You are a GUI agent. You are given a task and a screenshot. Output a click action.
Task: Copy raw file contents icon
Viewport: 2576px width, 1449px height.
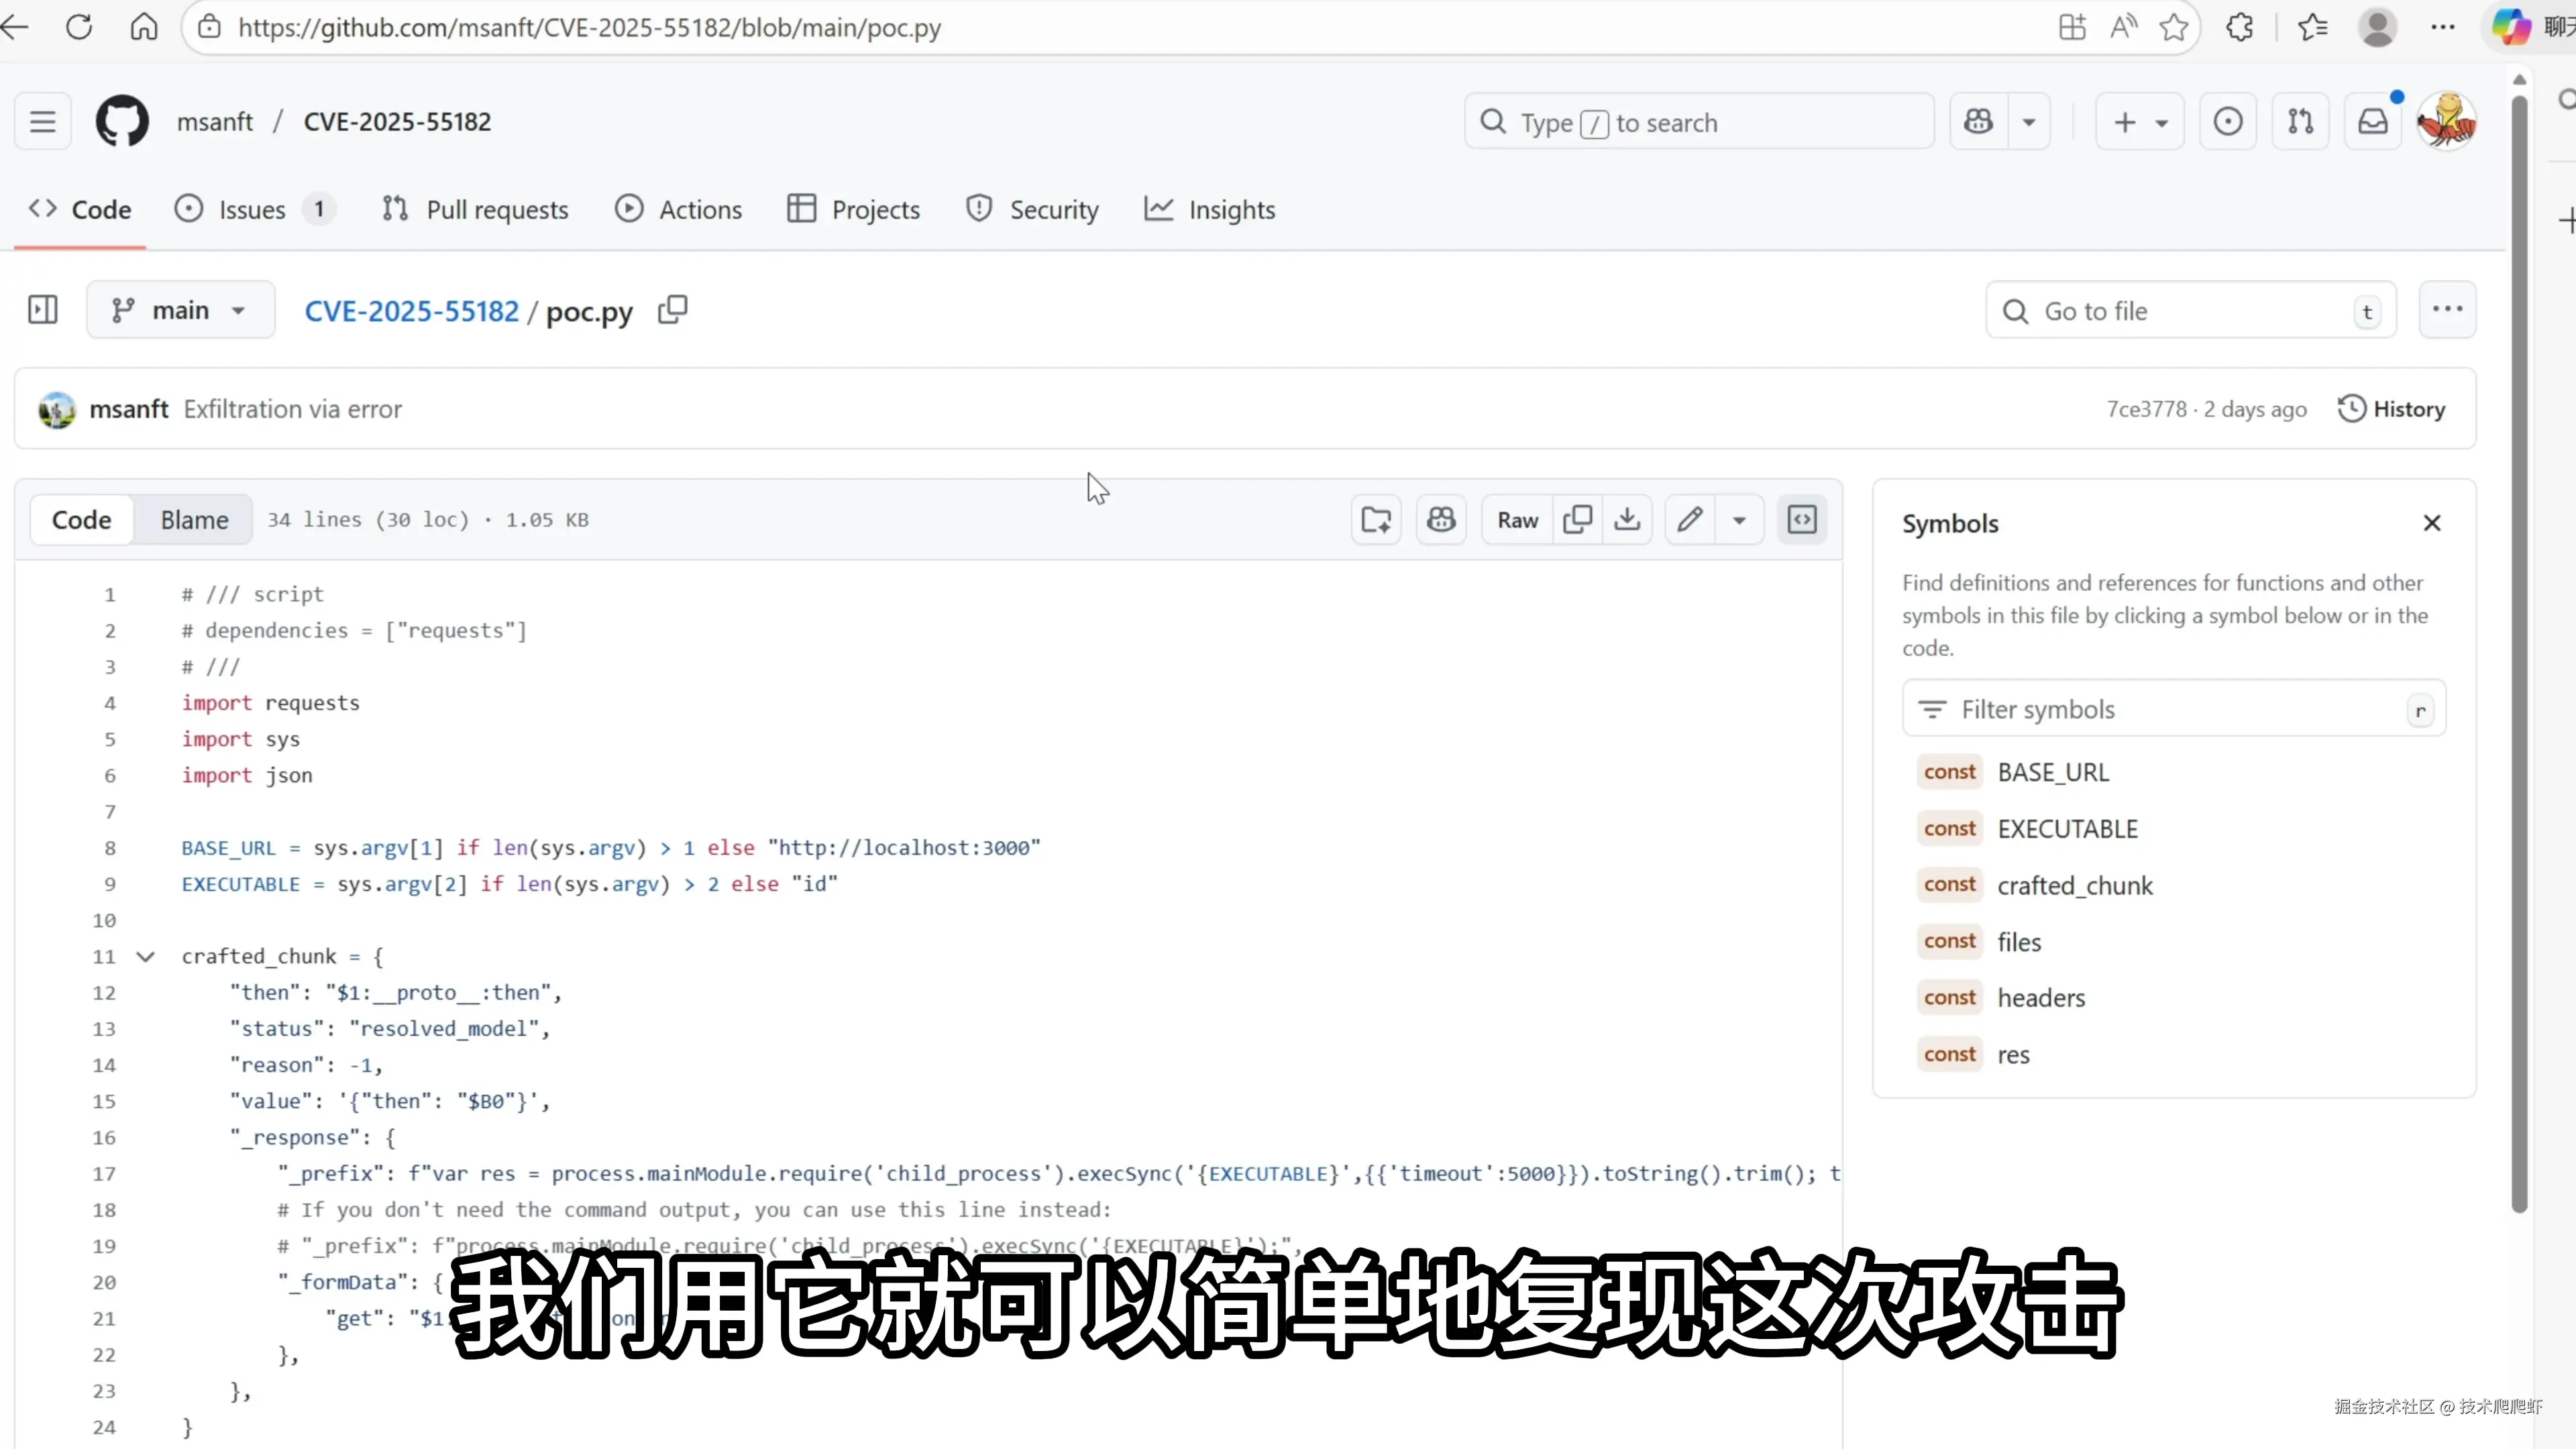coord(1577,519)
